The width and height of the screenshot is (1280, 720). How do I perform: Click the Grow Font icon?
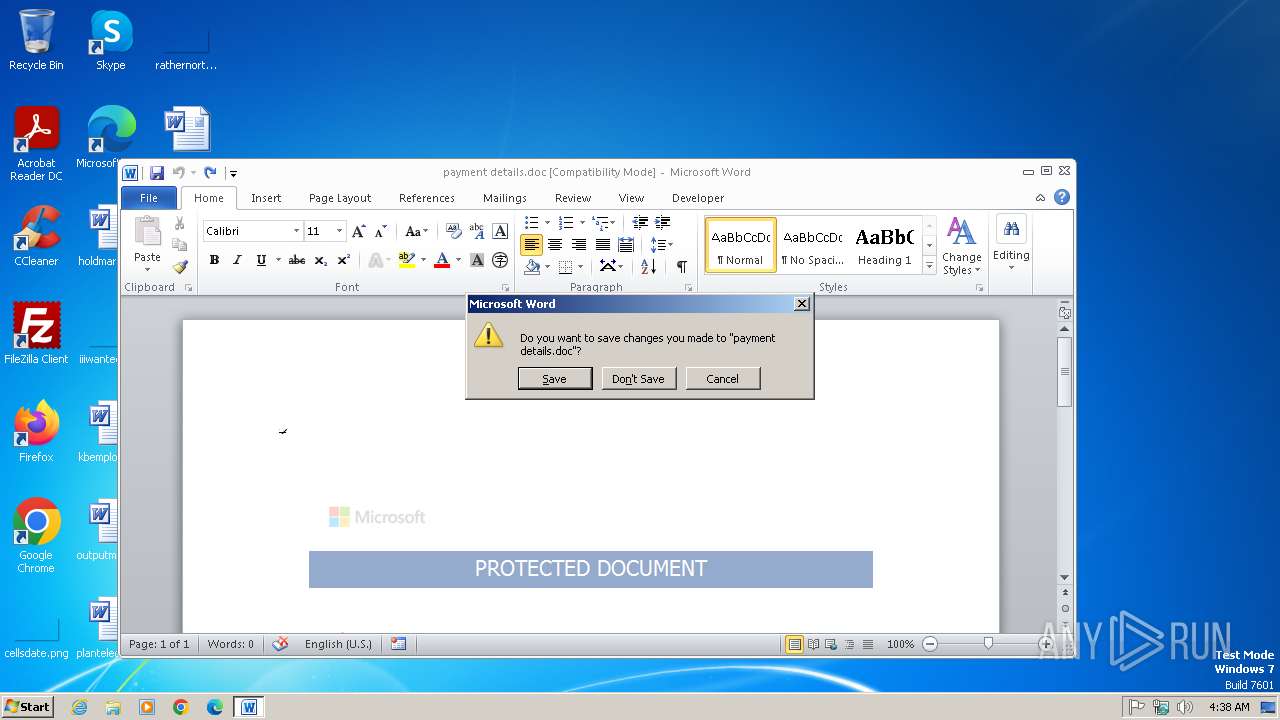click(x=358, y=231)
